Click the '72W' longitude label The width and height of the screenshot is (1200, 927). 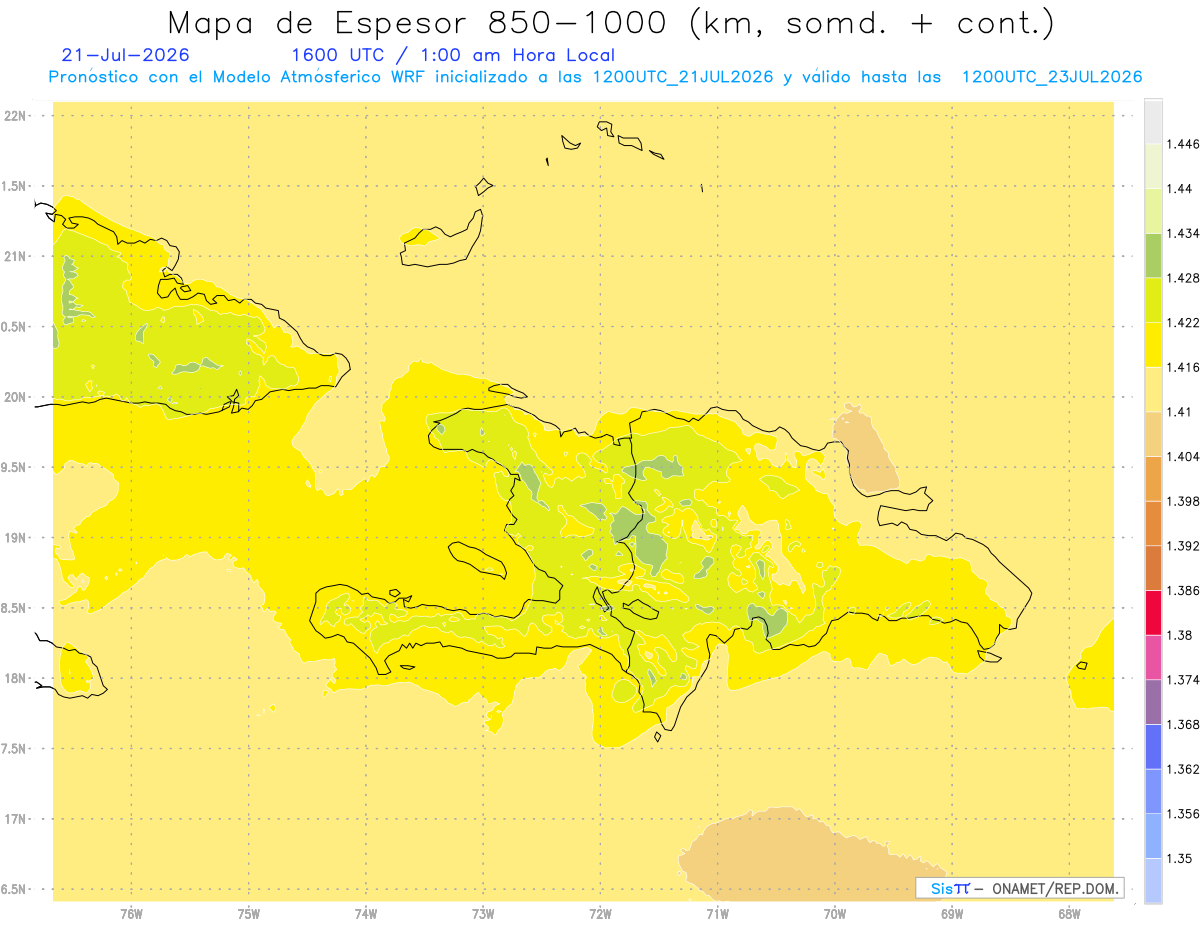point(600,913)
